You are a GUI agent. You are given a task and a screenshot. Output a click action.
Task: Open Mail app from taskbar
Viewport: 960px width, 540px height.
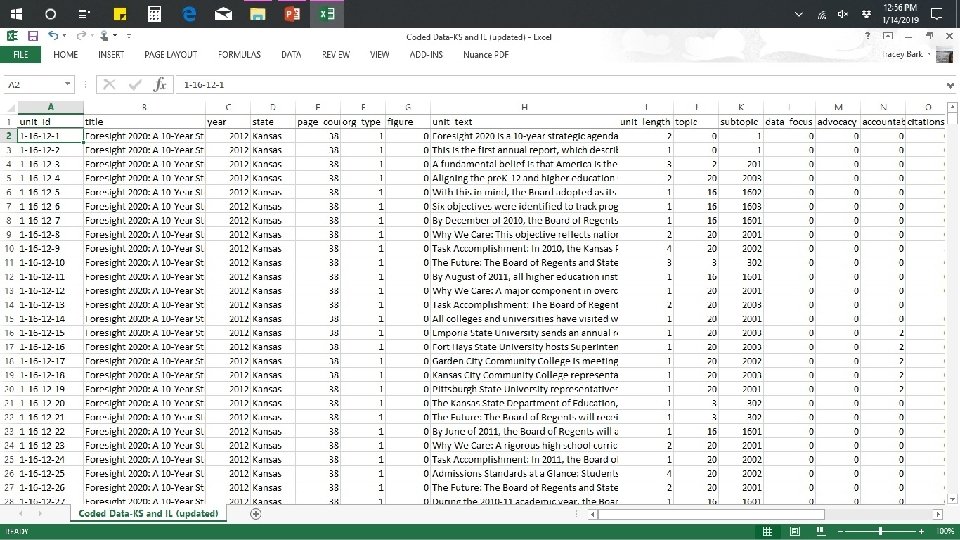click(223, 13)
